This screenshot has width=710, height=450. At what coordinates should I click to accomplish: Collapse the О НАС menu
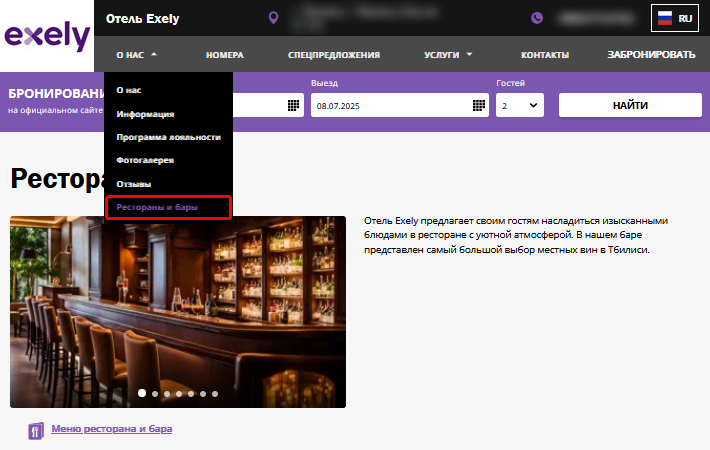tap(136, 55)
